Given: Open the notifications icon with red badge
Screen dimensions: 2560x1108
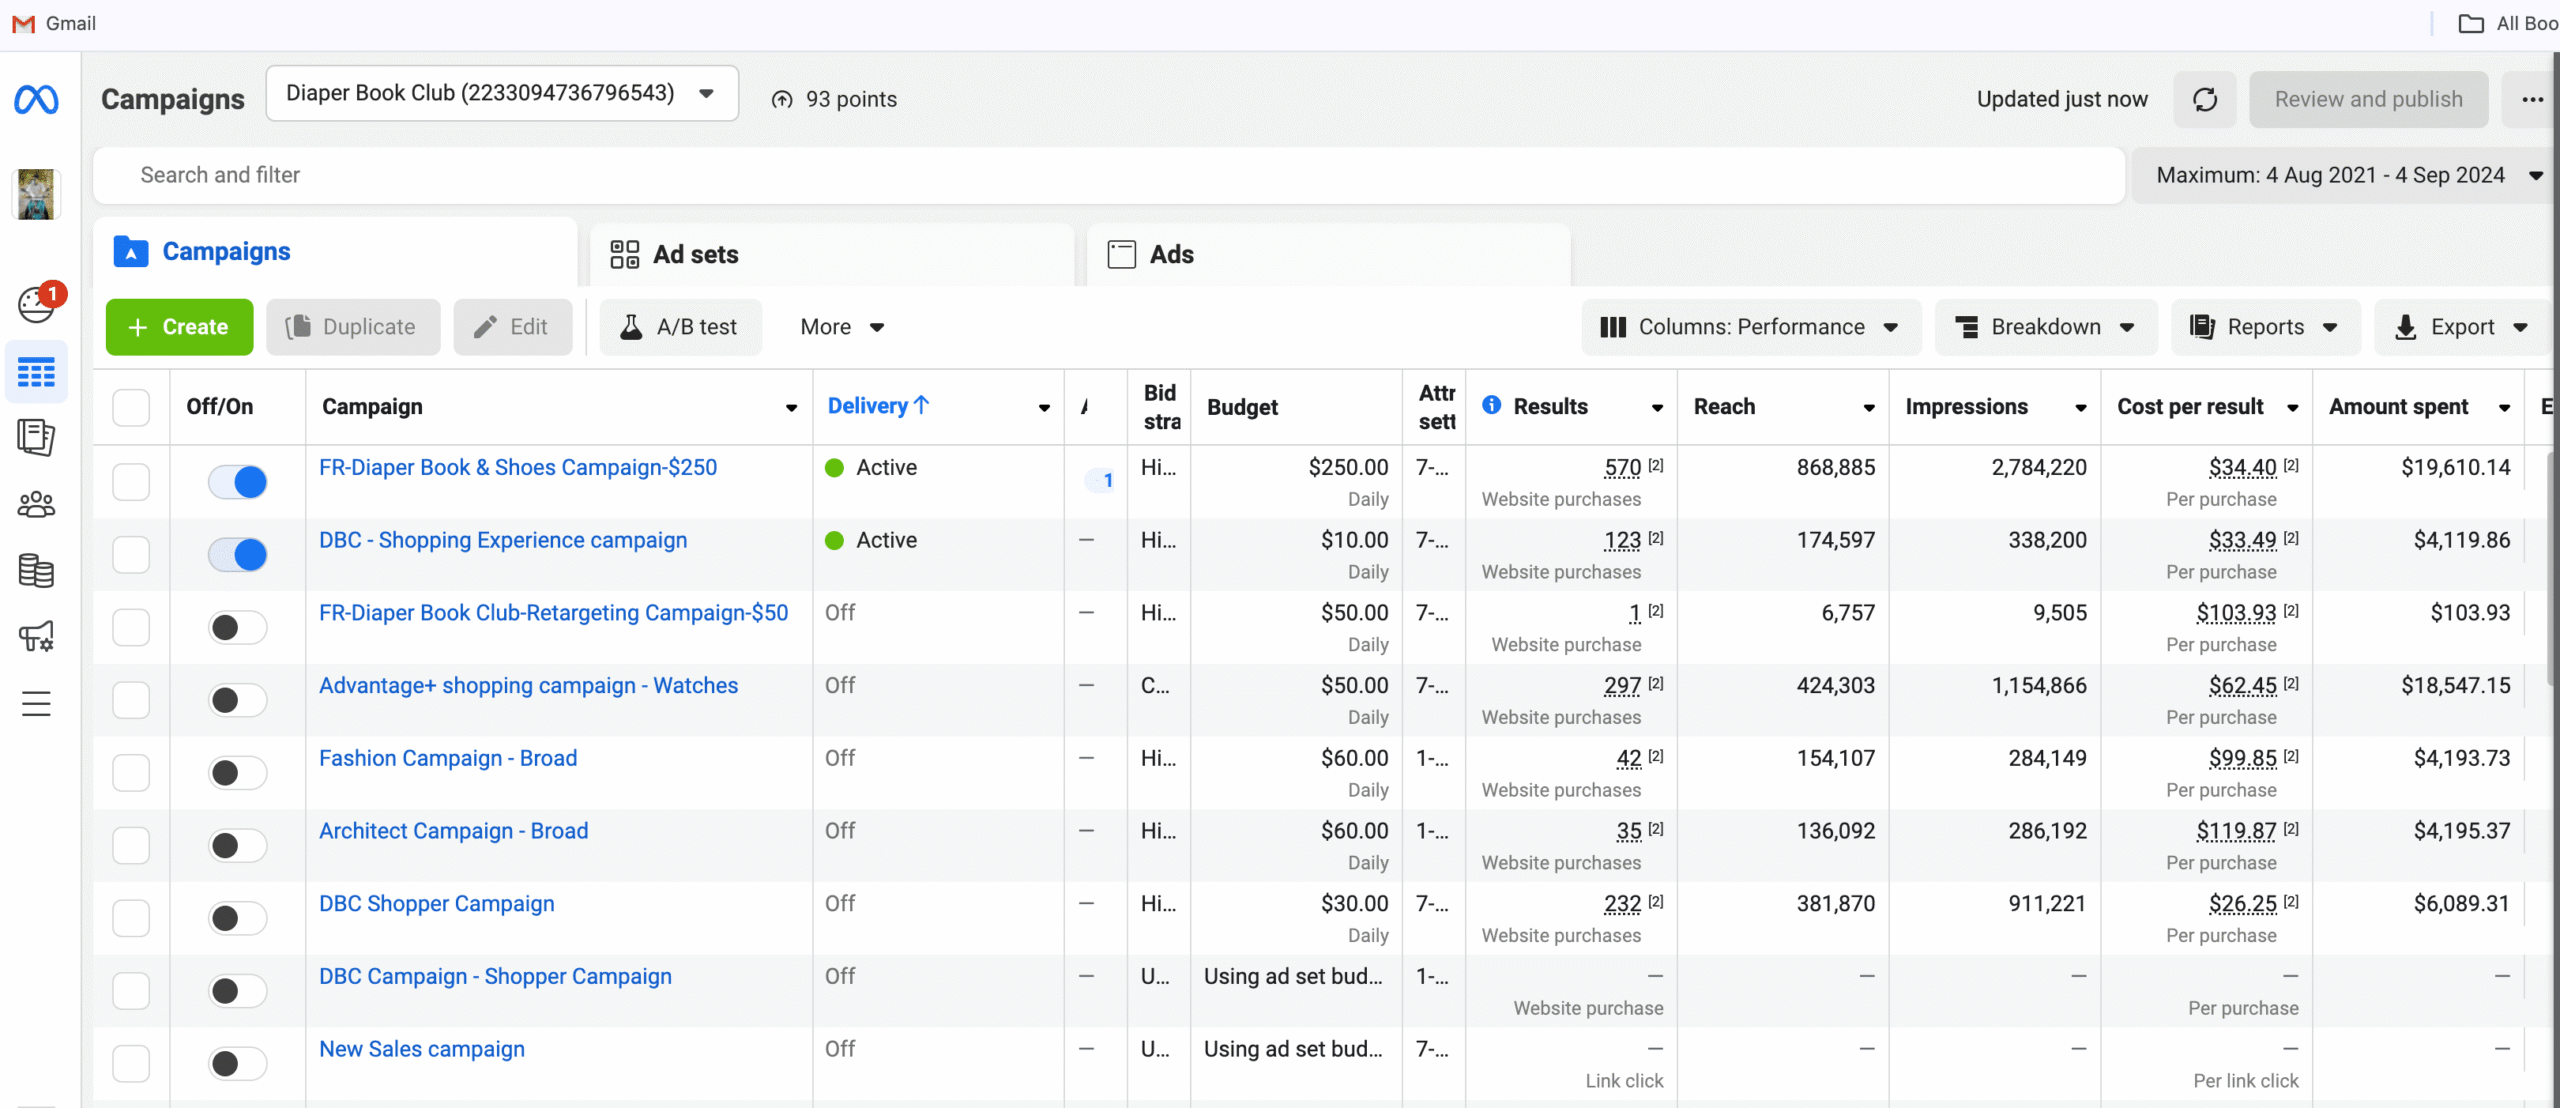Looking at the screenshot, I should tap(38, 304).
